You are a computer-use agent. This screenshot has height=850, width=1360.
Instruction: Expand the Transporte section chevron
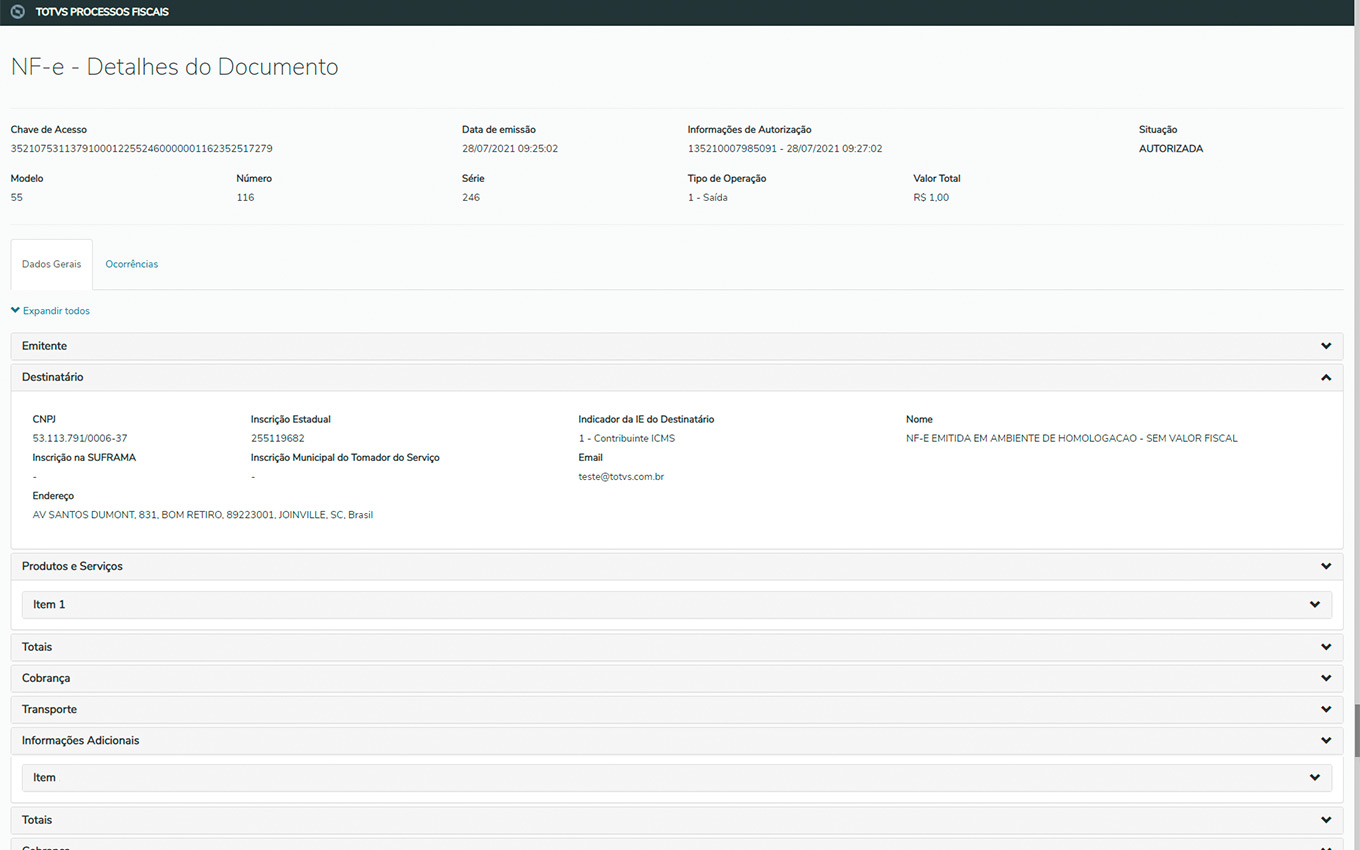pyautogui.click(x=1326, y=709)
